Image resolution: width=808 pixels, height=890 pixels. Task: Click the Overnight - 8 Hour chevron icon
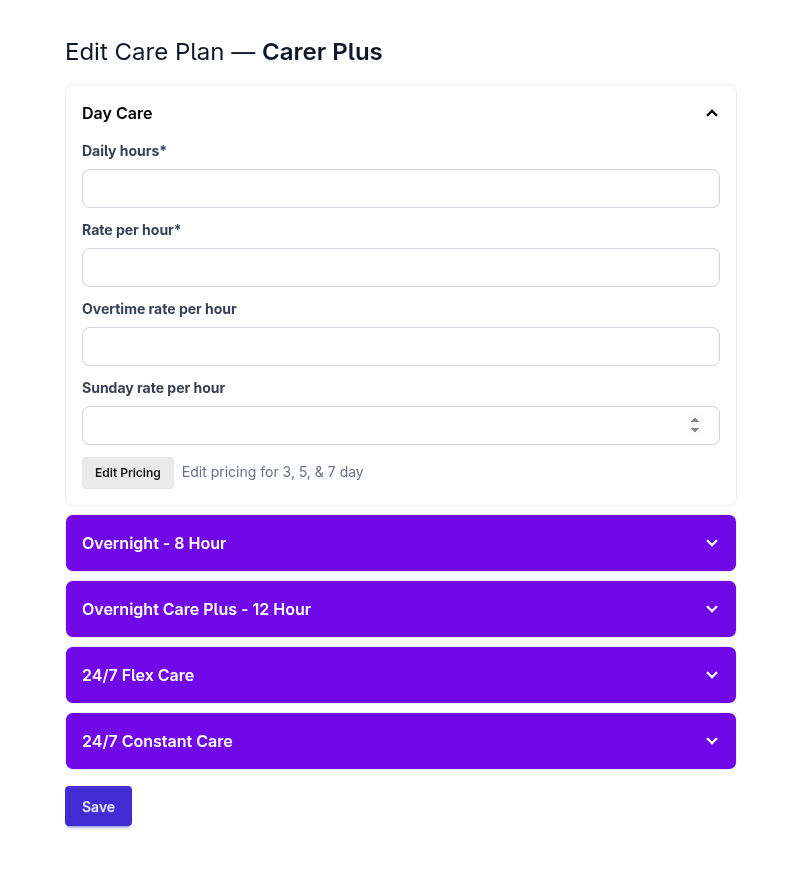point(712,543)
